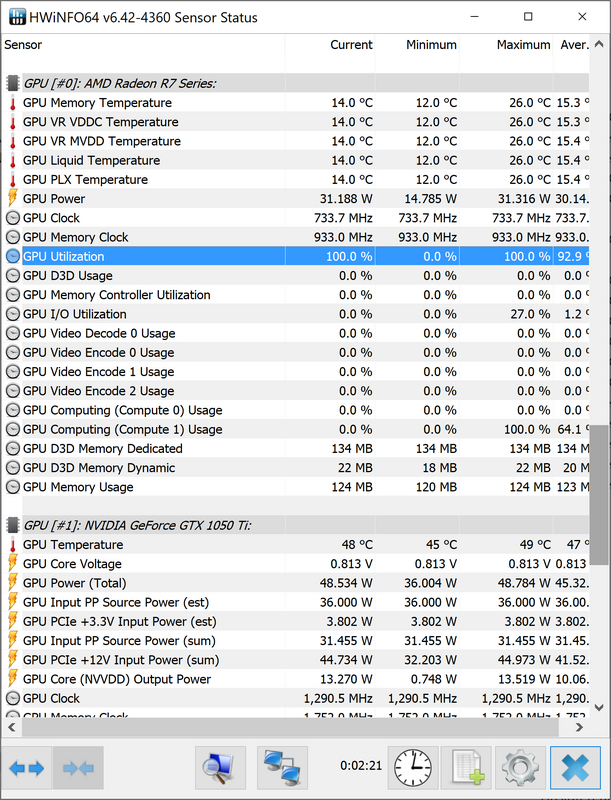Click the 27.0 % maximum I/O Utilization value
This screenshot has height=800, width=611.
(x=530, y=314)
